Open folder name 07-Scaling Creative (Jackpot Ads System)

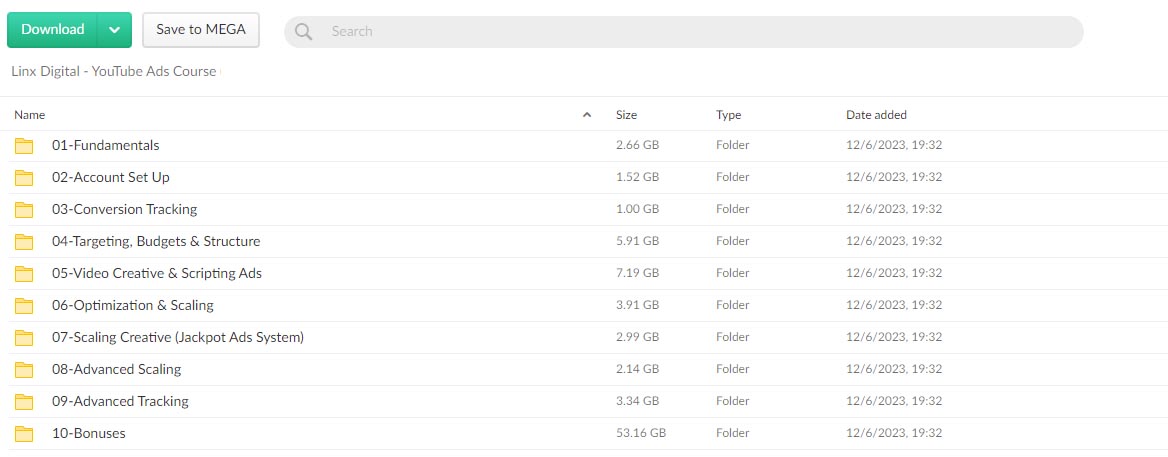click(x=177, y=337)
